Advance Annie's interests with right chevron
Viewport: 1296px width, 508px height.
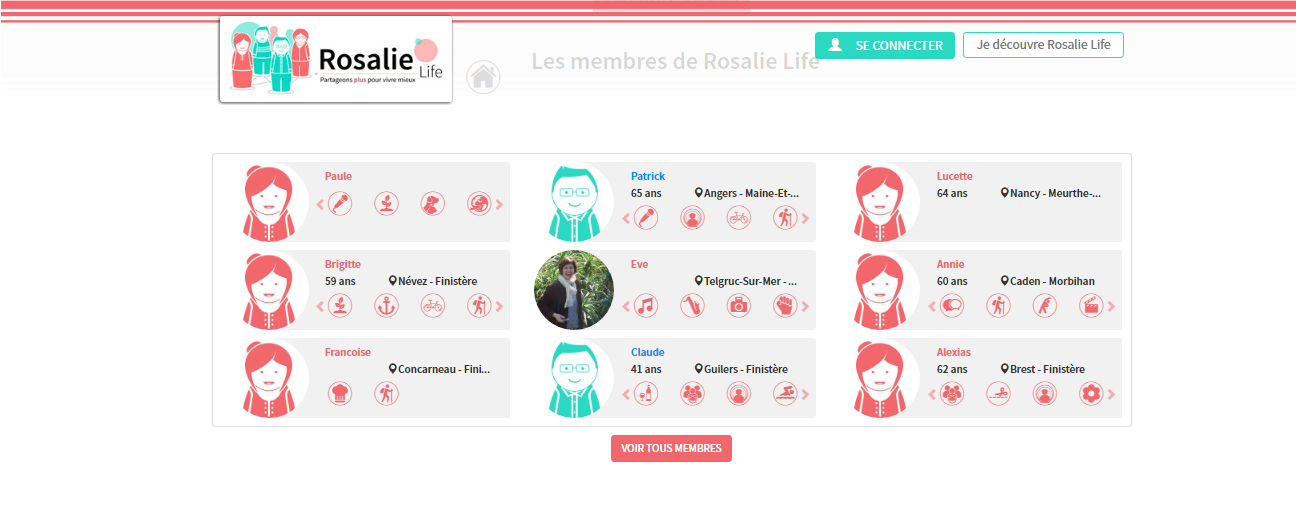[x=1111, y=306]
